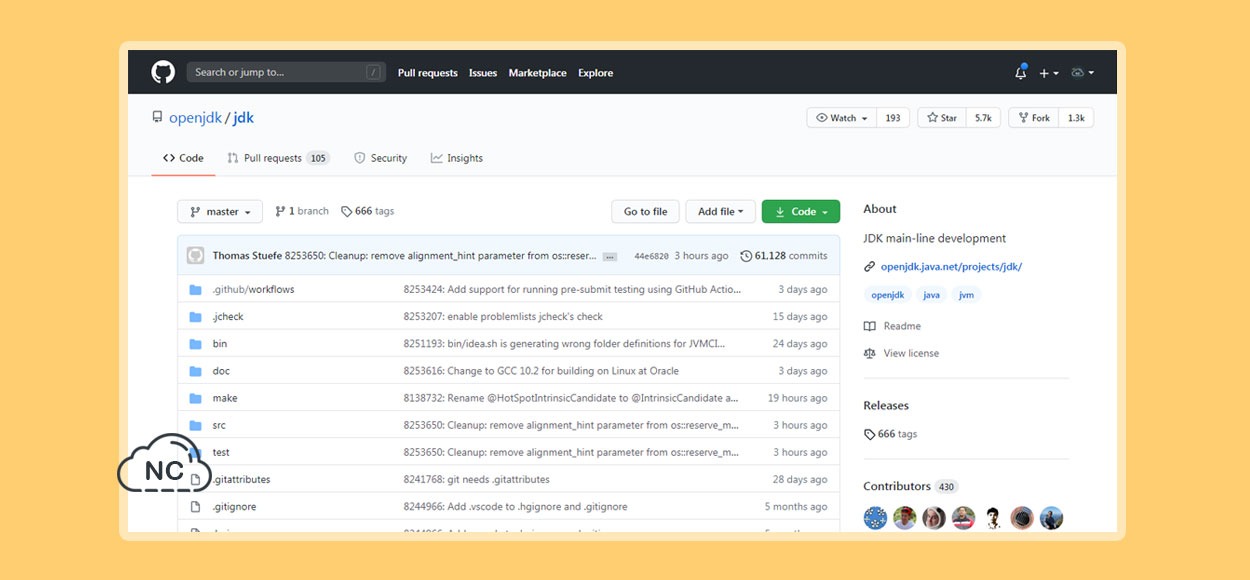Screen dimensions: 1250x580
Task: Click the link icon beside the project URL
Action: [x=870, y=267]
